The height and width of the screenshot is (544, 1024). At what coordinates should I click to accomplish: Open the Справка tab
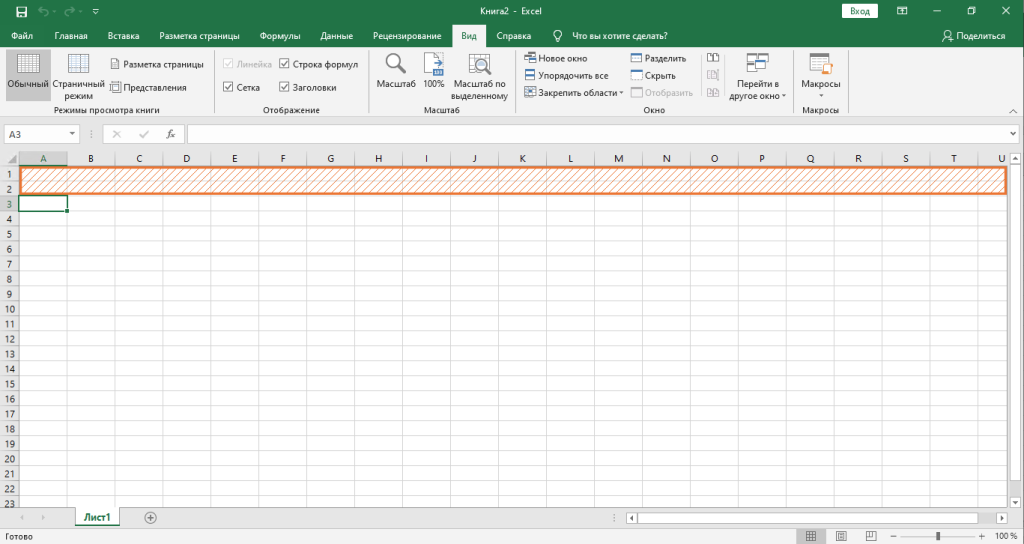(x=513, y=36)
